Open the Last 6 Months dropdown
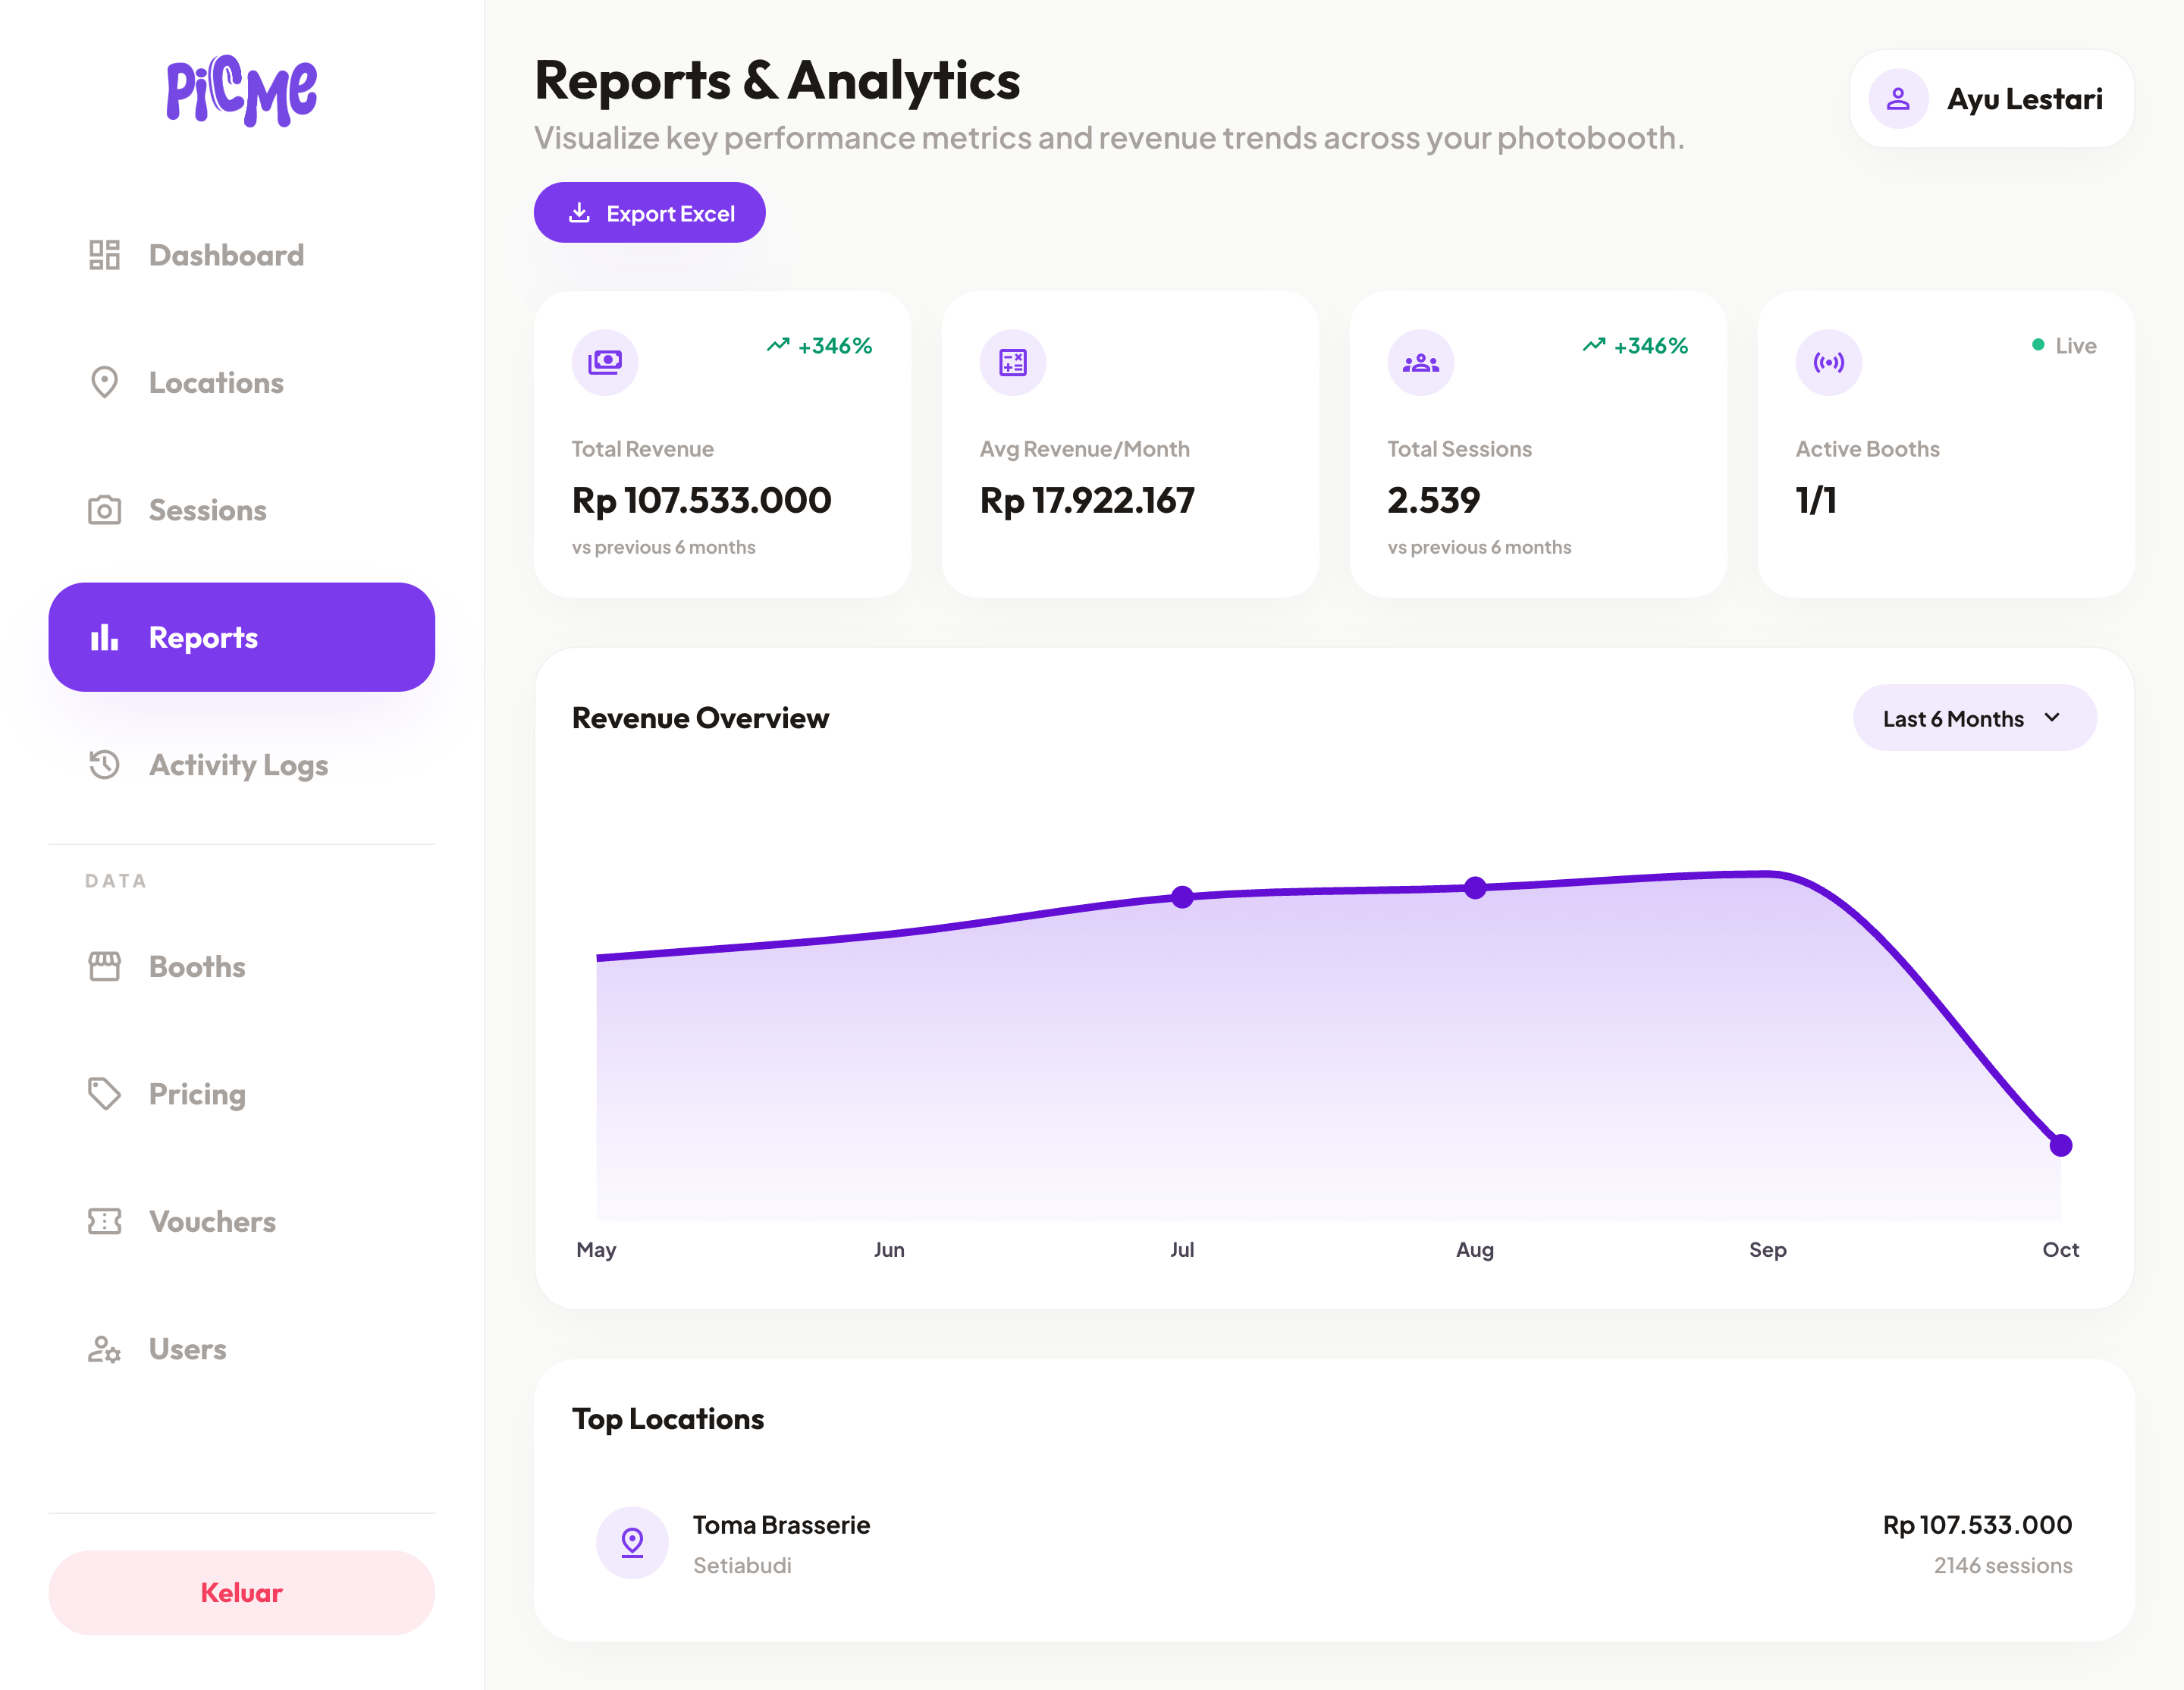The image size is (2184, 1690). point(1974,718)
